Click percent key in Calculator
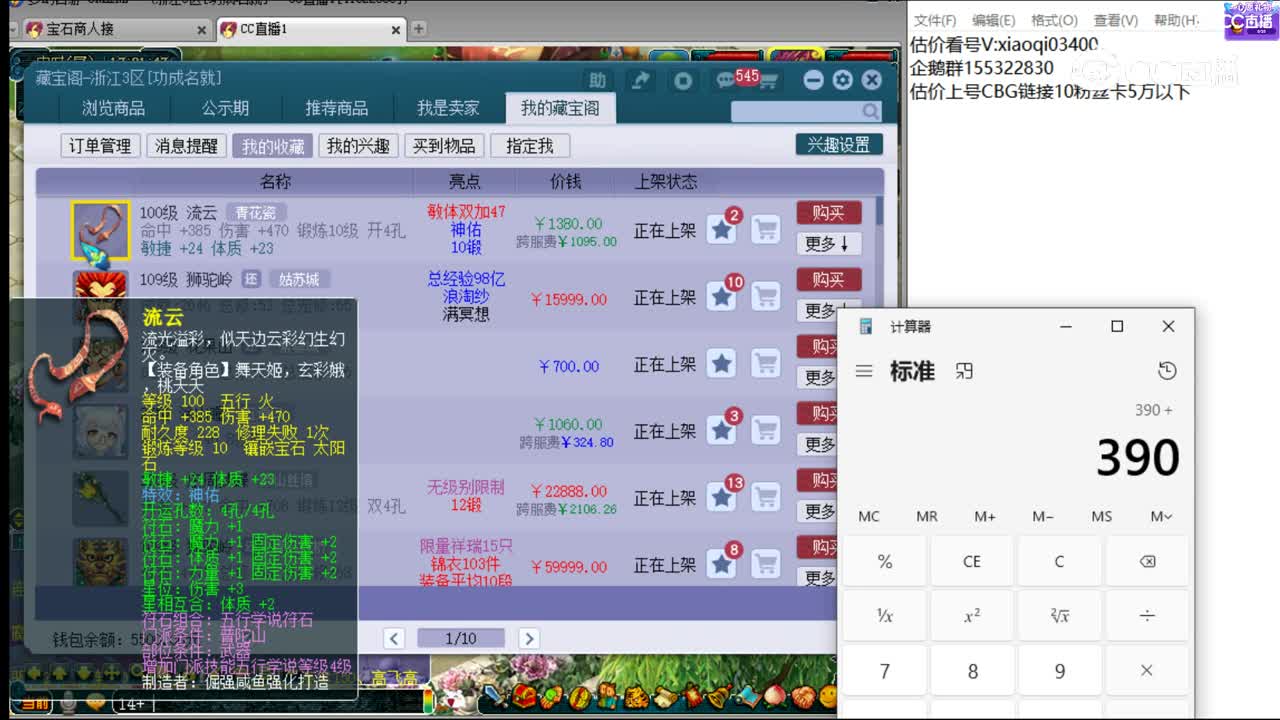The image size is (1280, 720). pyautogui.click(x=885, y=561)
